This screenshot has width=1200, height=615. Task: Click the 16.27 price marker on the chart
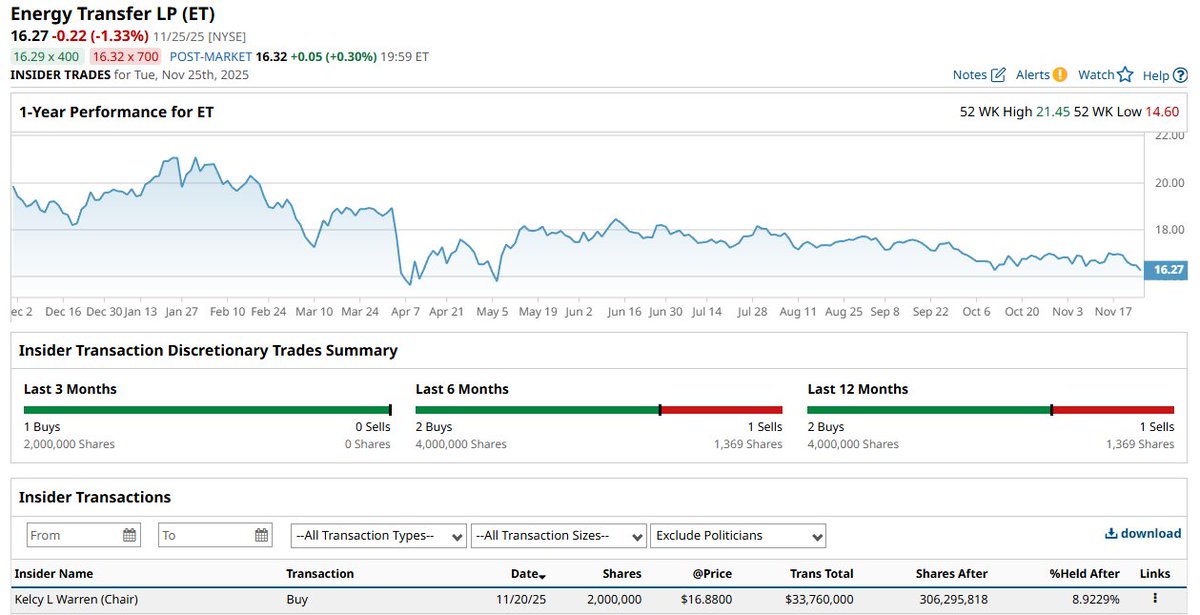(1168, 269)
